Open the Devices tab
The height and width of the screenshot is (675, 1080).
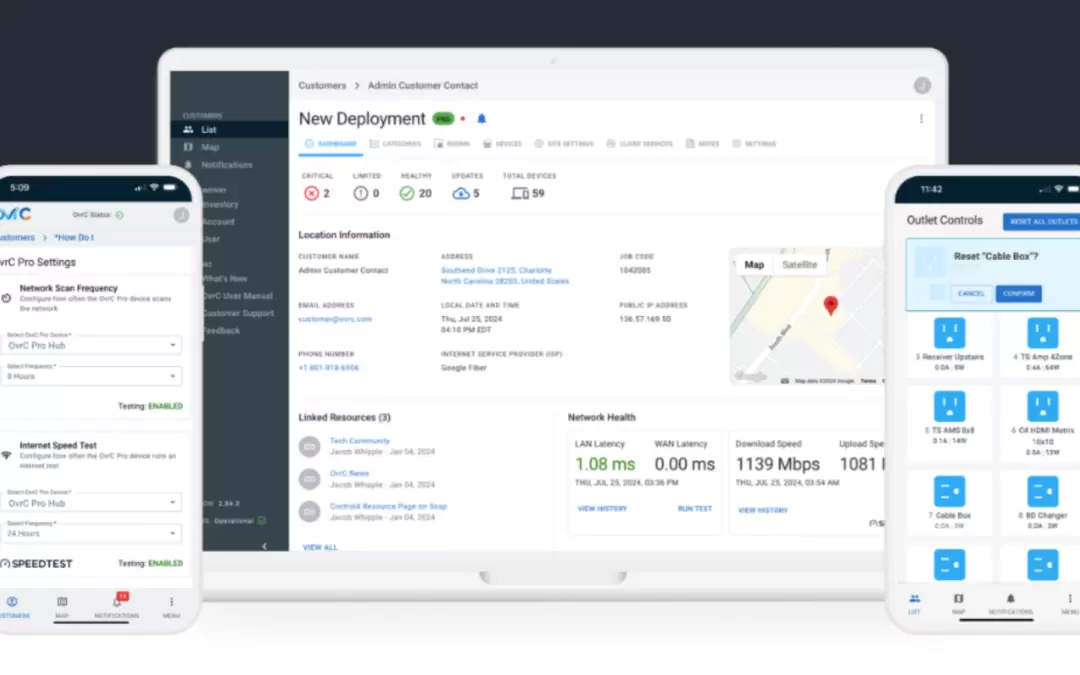click(x=502, y=144)
